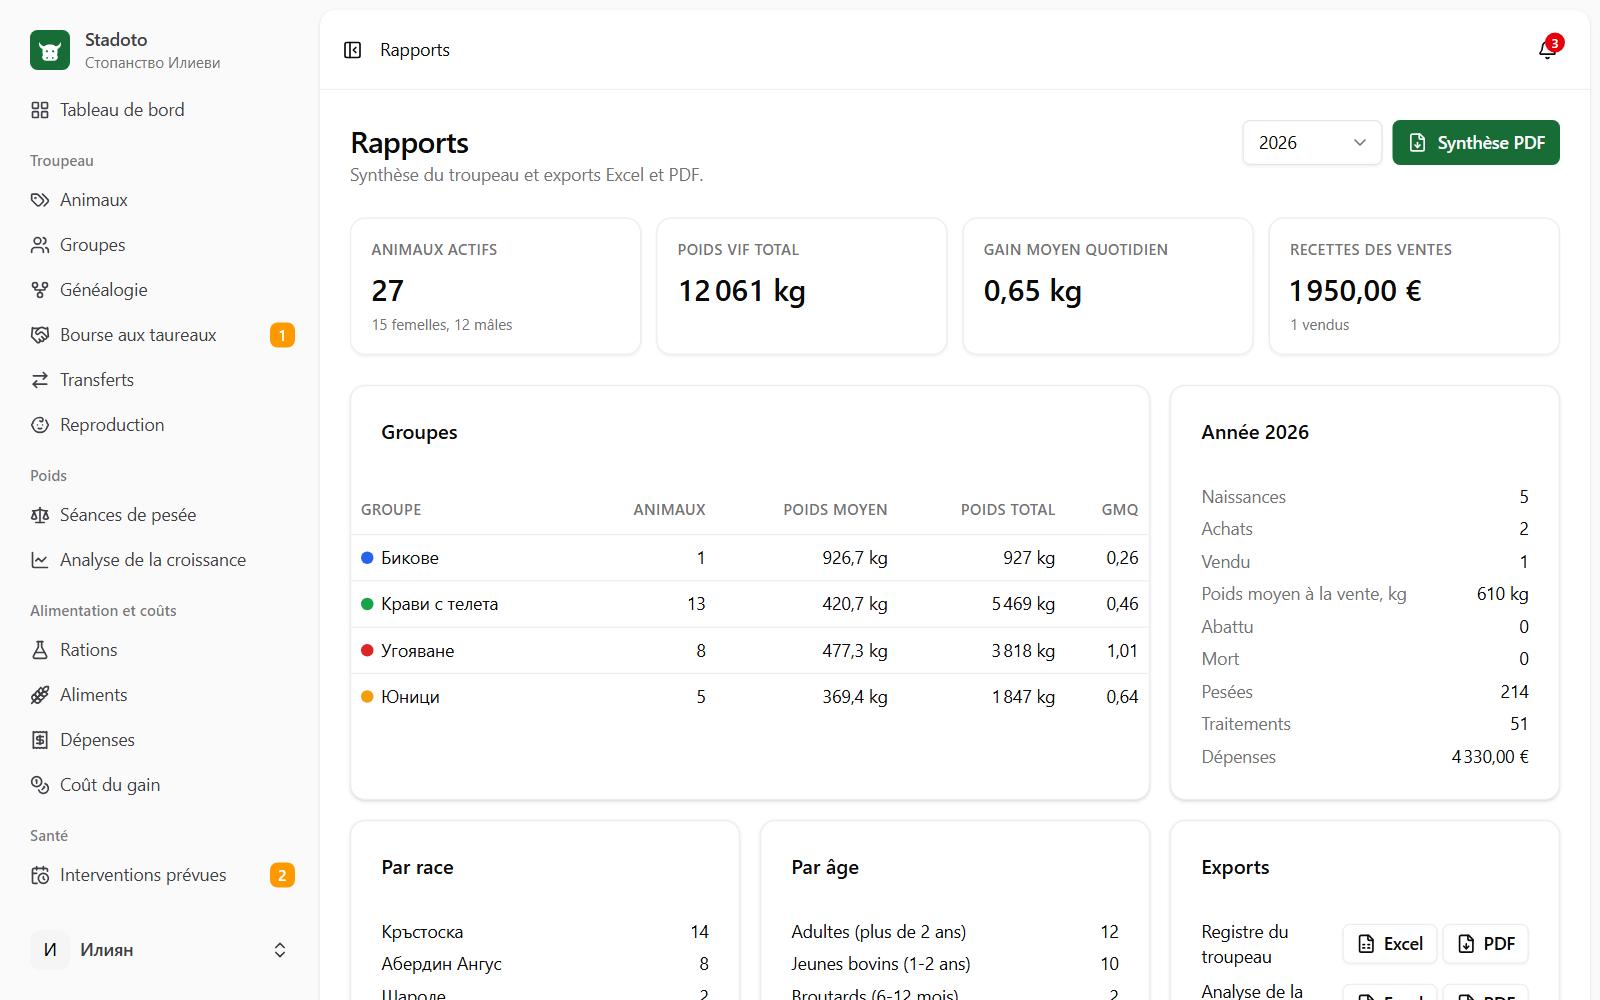Click the Stadoto cow logo icon
The width and height of the screenshot is (1600, 1000).
click(50, 50)
